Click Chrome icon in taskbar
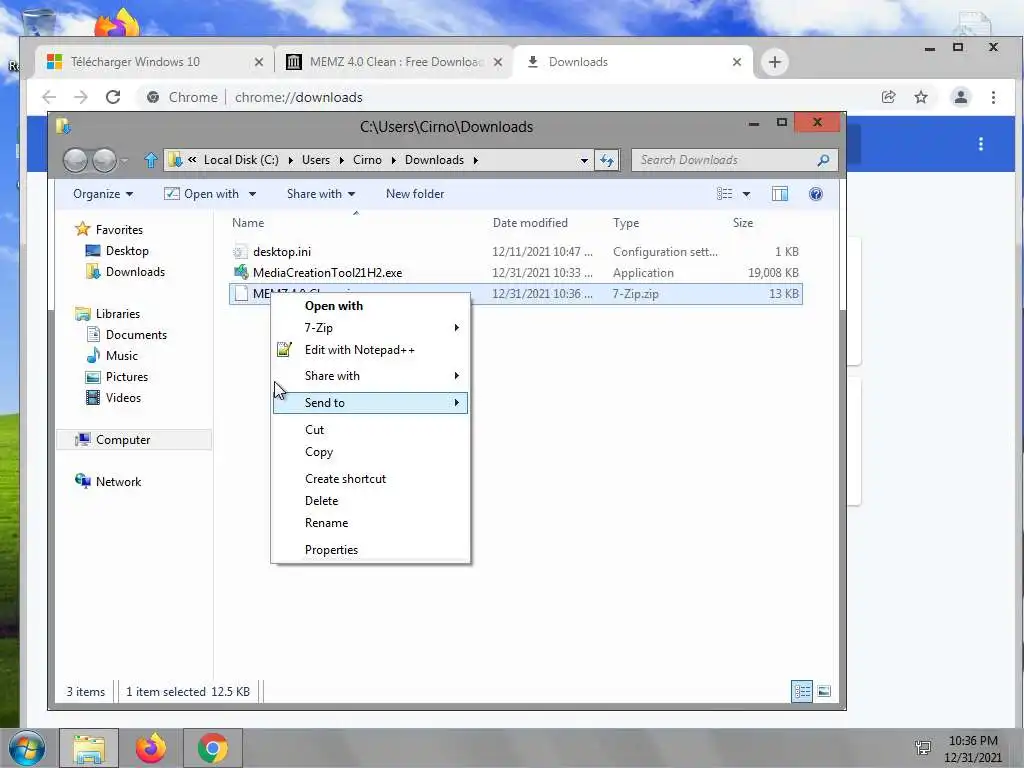The width and height of the screenshot is (1024, 768). [213, 748]
